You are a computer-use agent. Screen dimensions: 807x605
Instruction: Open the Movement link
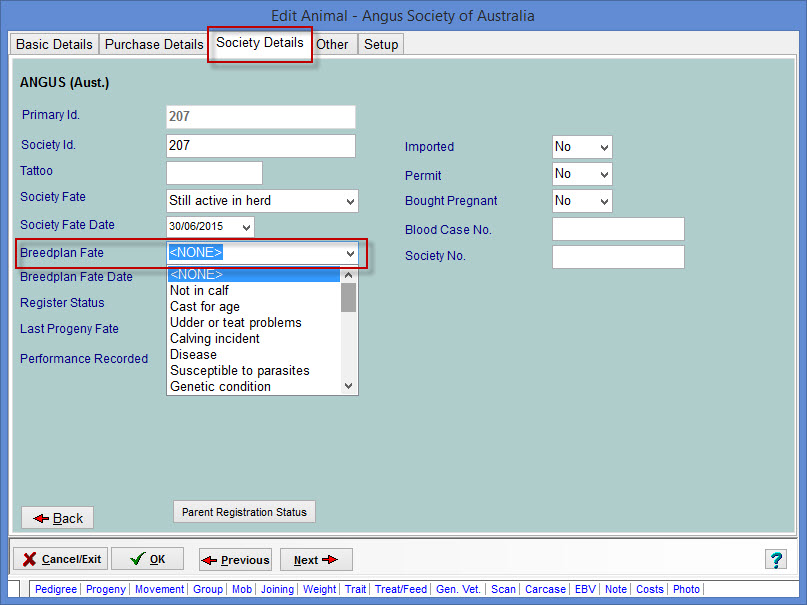click(x=159, y=589)
